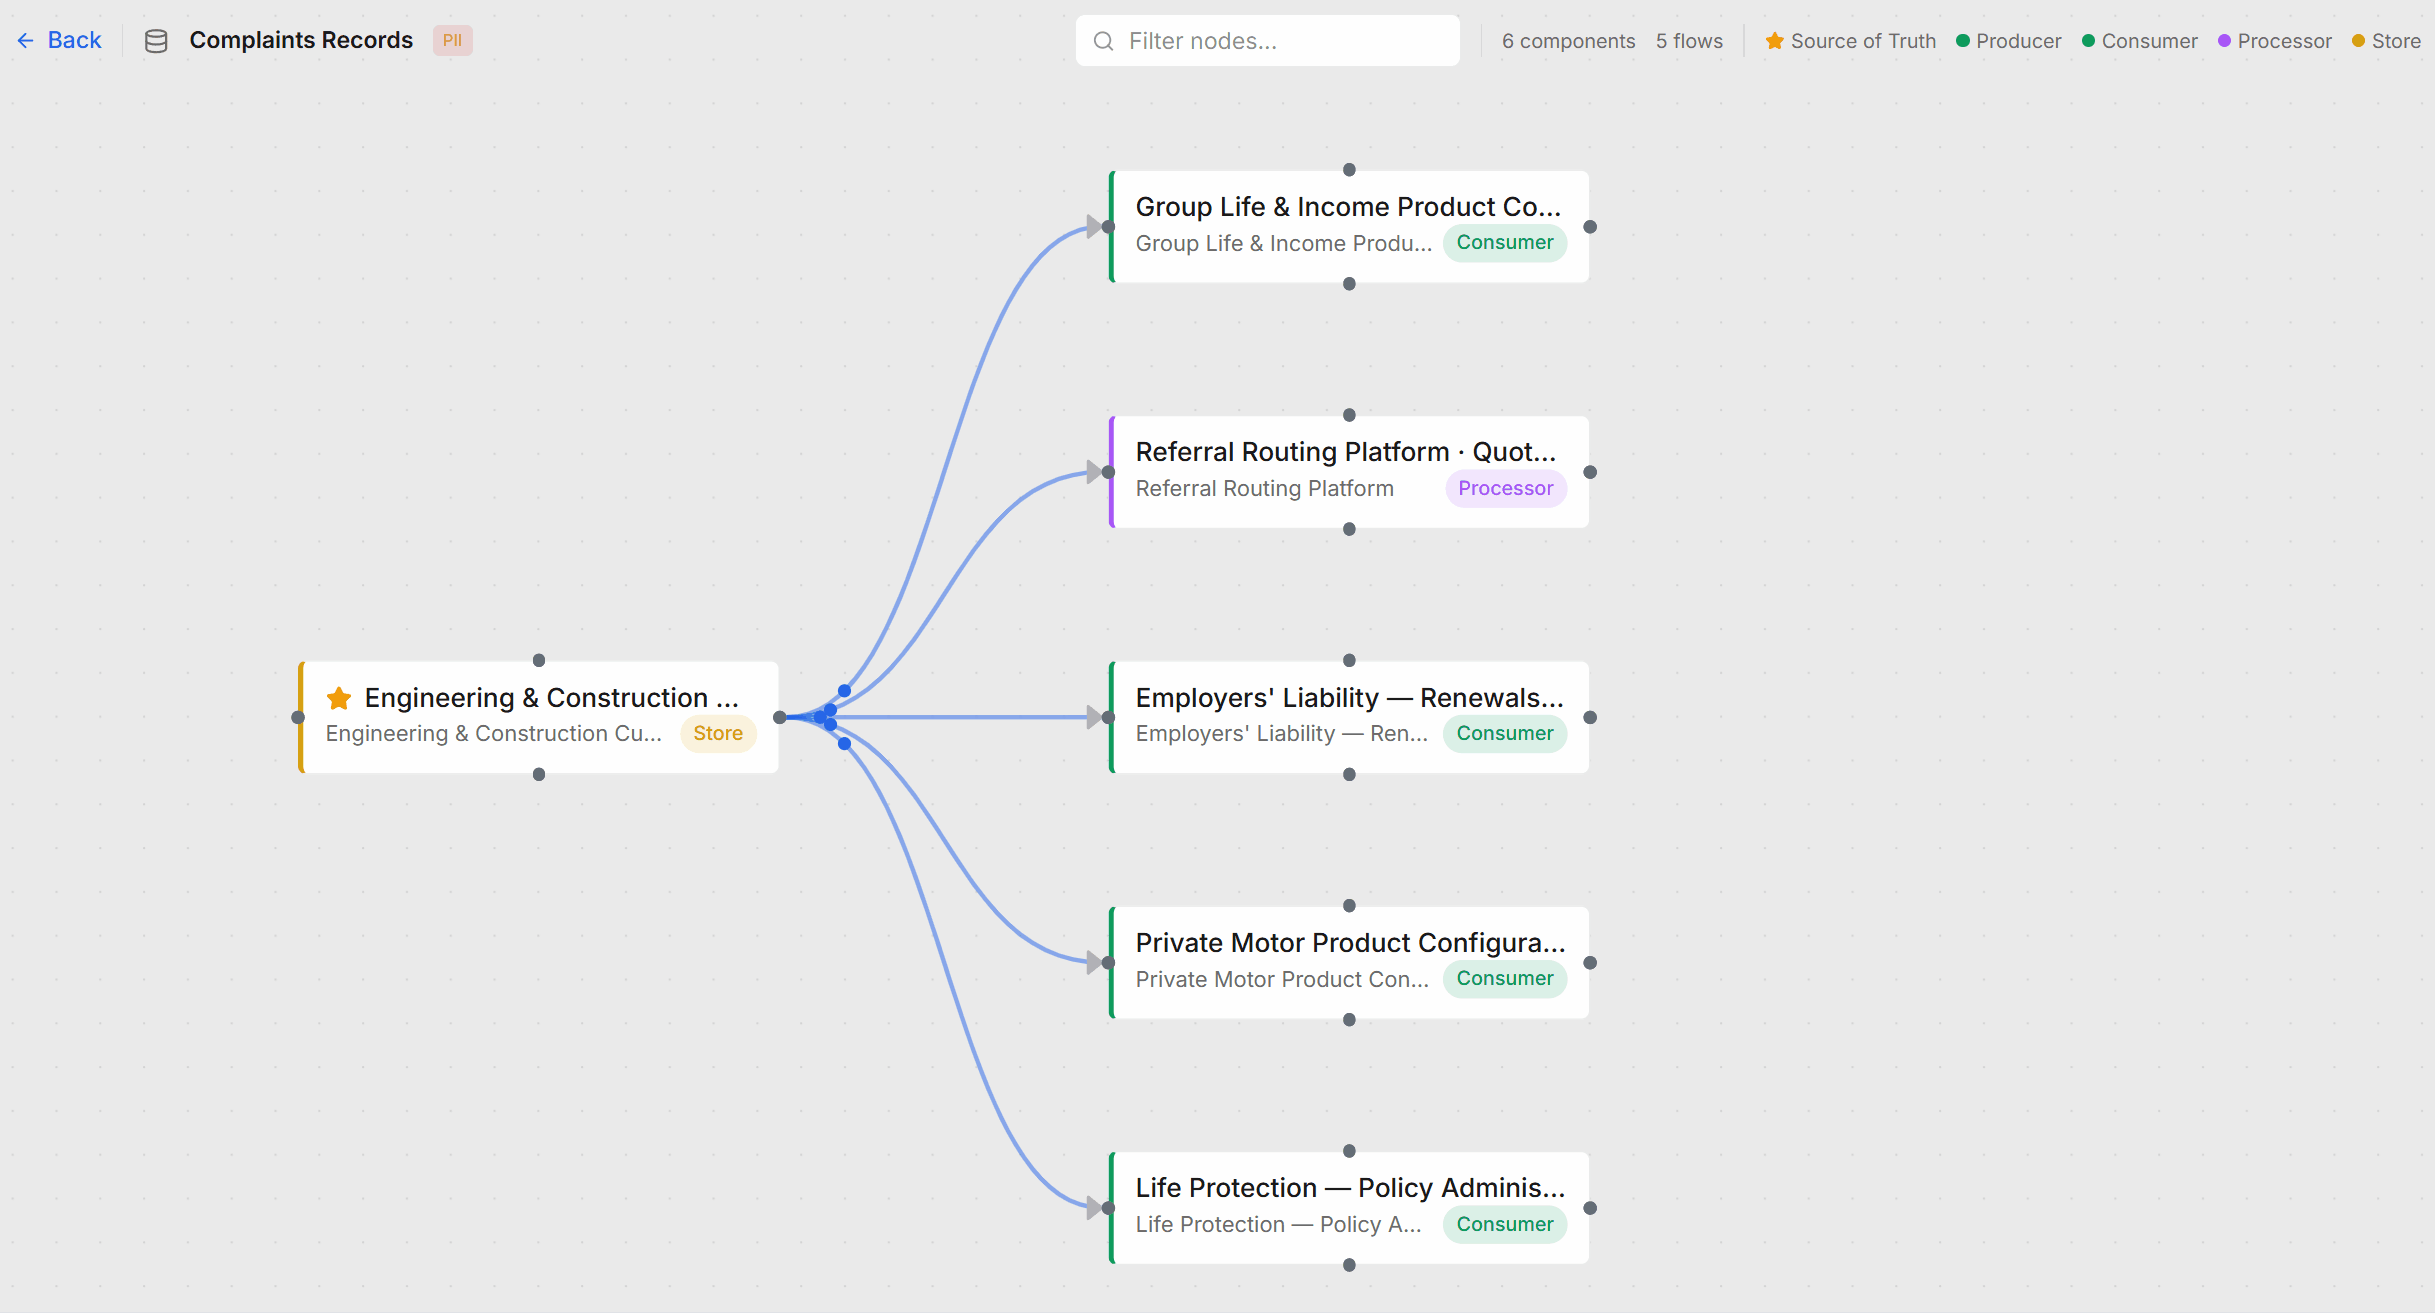The height and width of the screenshot is (1313, 2435).
Task: Click the Consumer legend entry in header
Action: click(2139, 41)
